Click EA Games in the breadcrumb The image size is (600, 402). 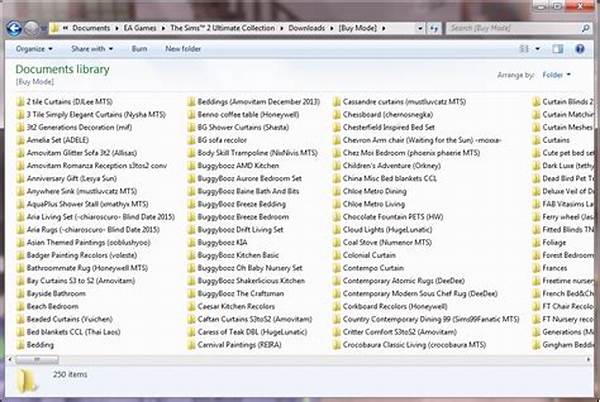point(140,28)
